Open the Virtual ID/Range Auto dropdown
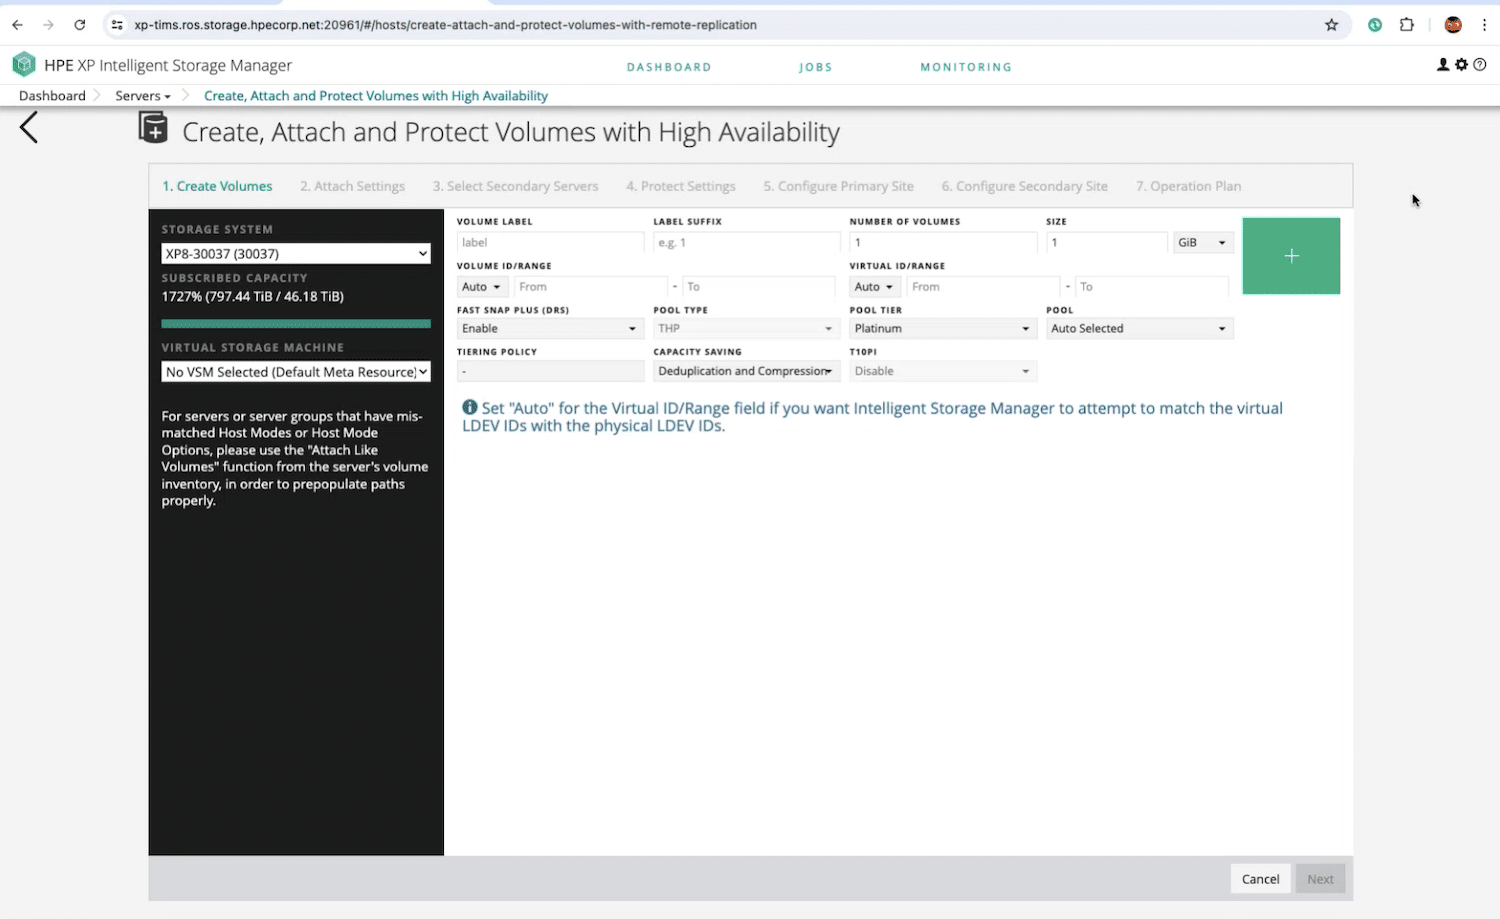1500x919 pixels. [875, 287]
